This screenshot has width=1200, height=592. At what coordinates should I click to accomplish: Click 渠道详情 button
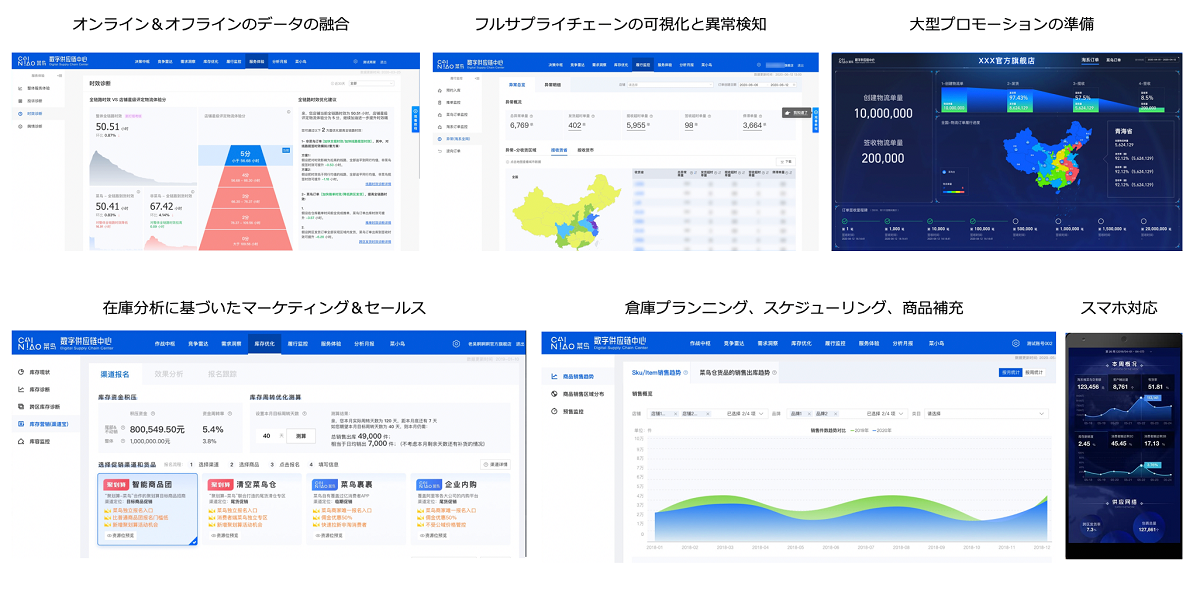(498, 464)
